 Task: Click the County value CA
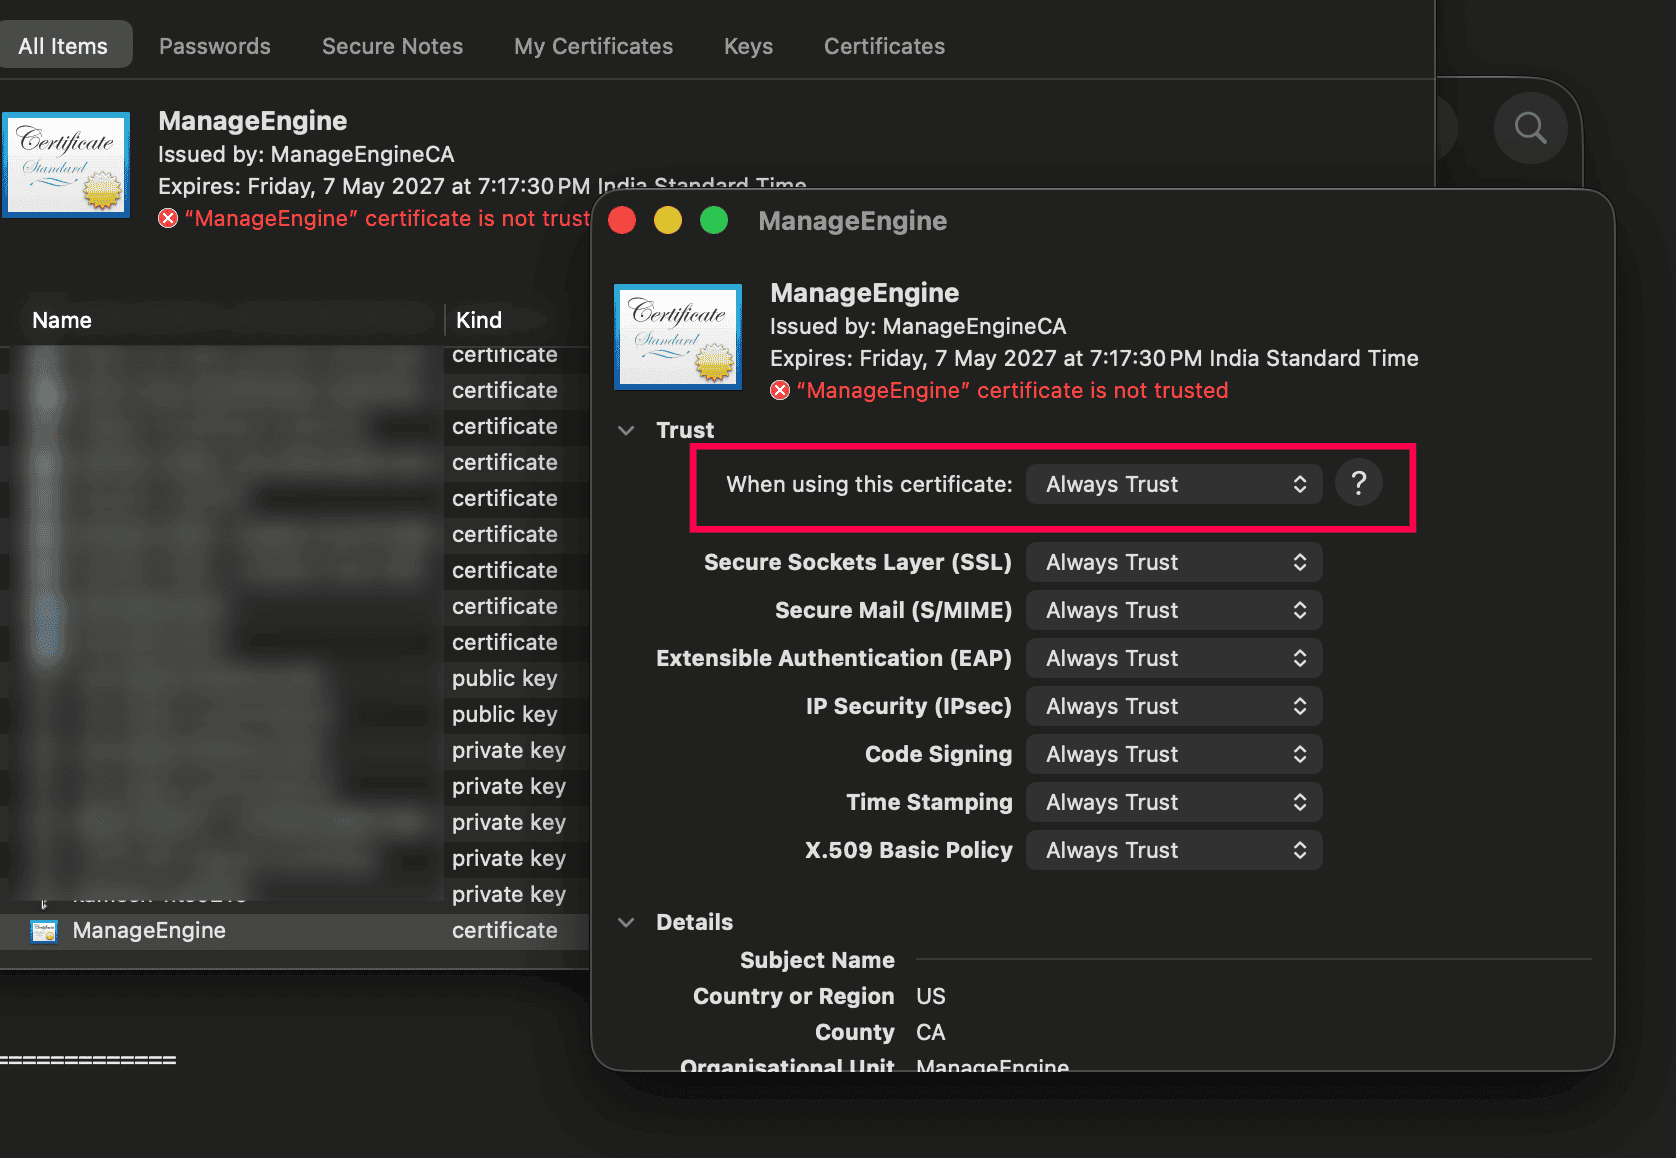931,1032
